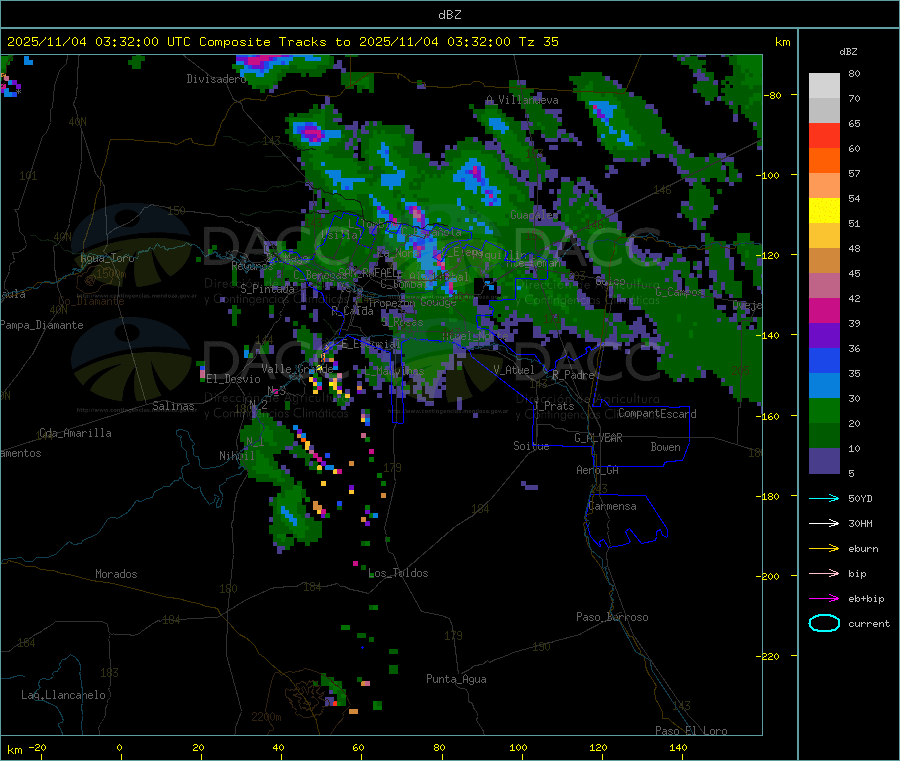Click the Aero_GA map label
This screenshot has height=761, width=900.
(x=598, y=470)
